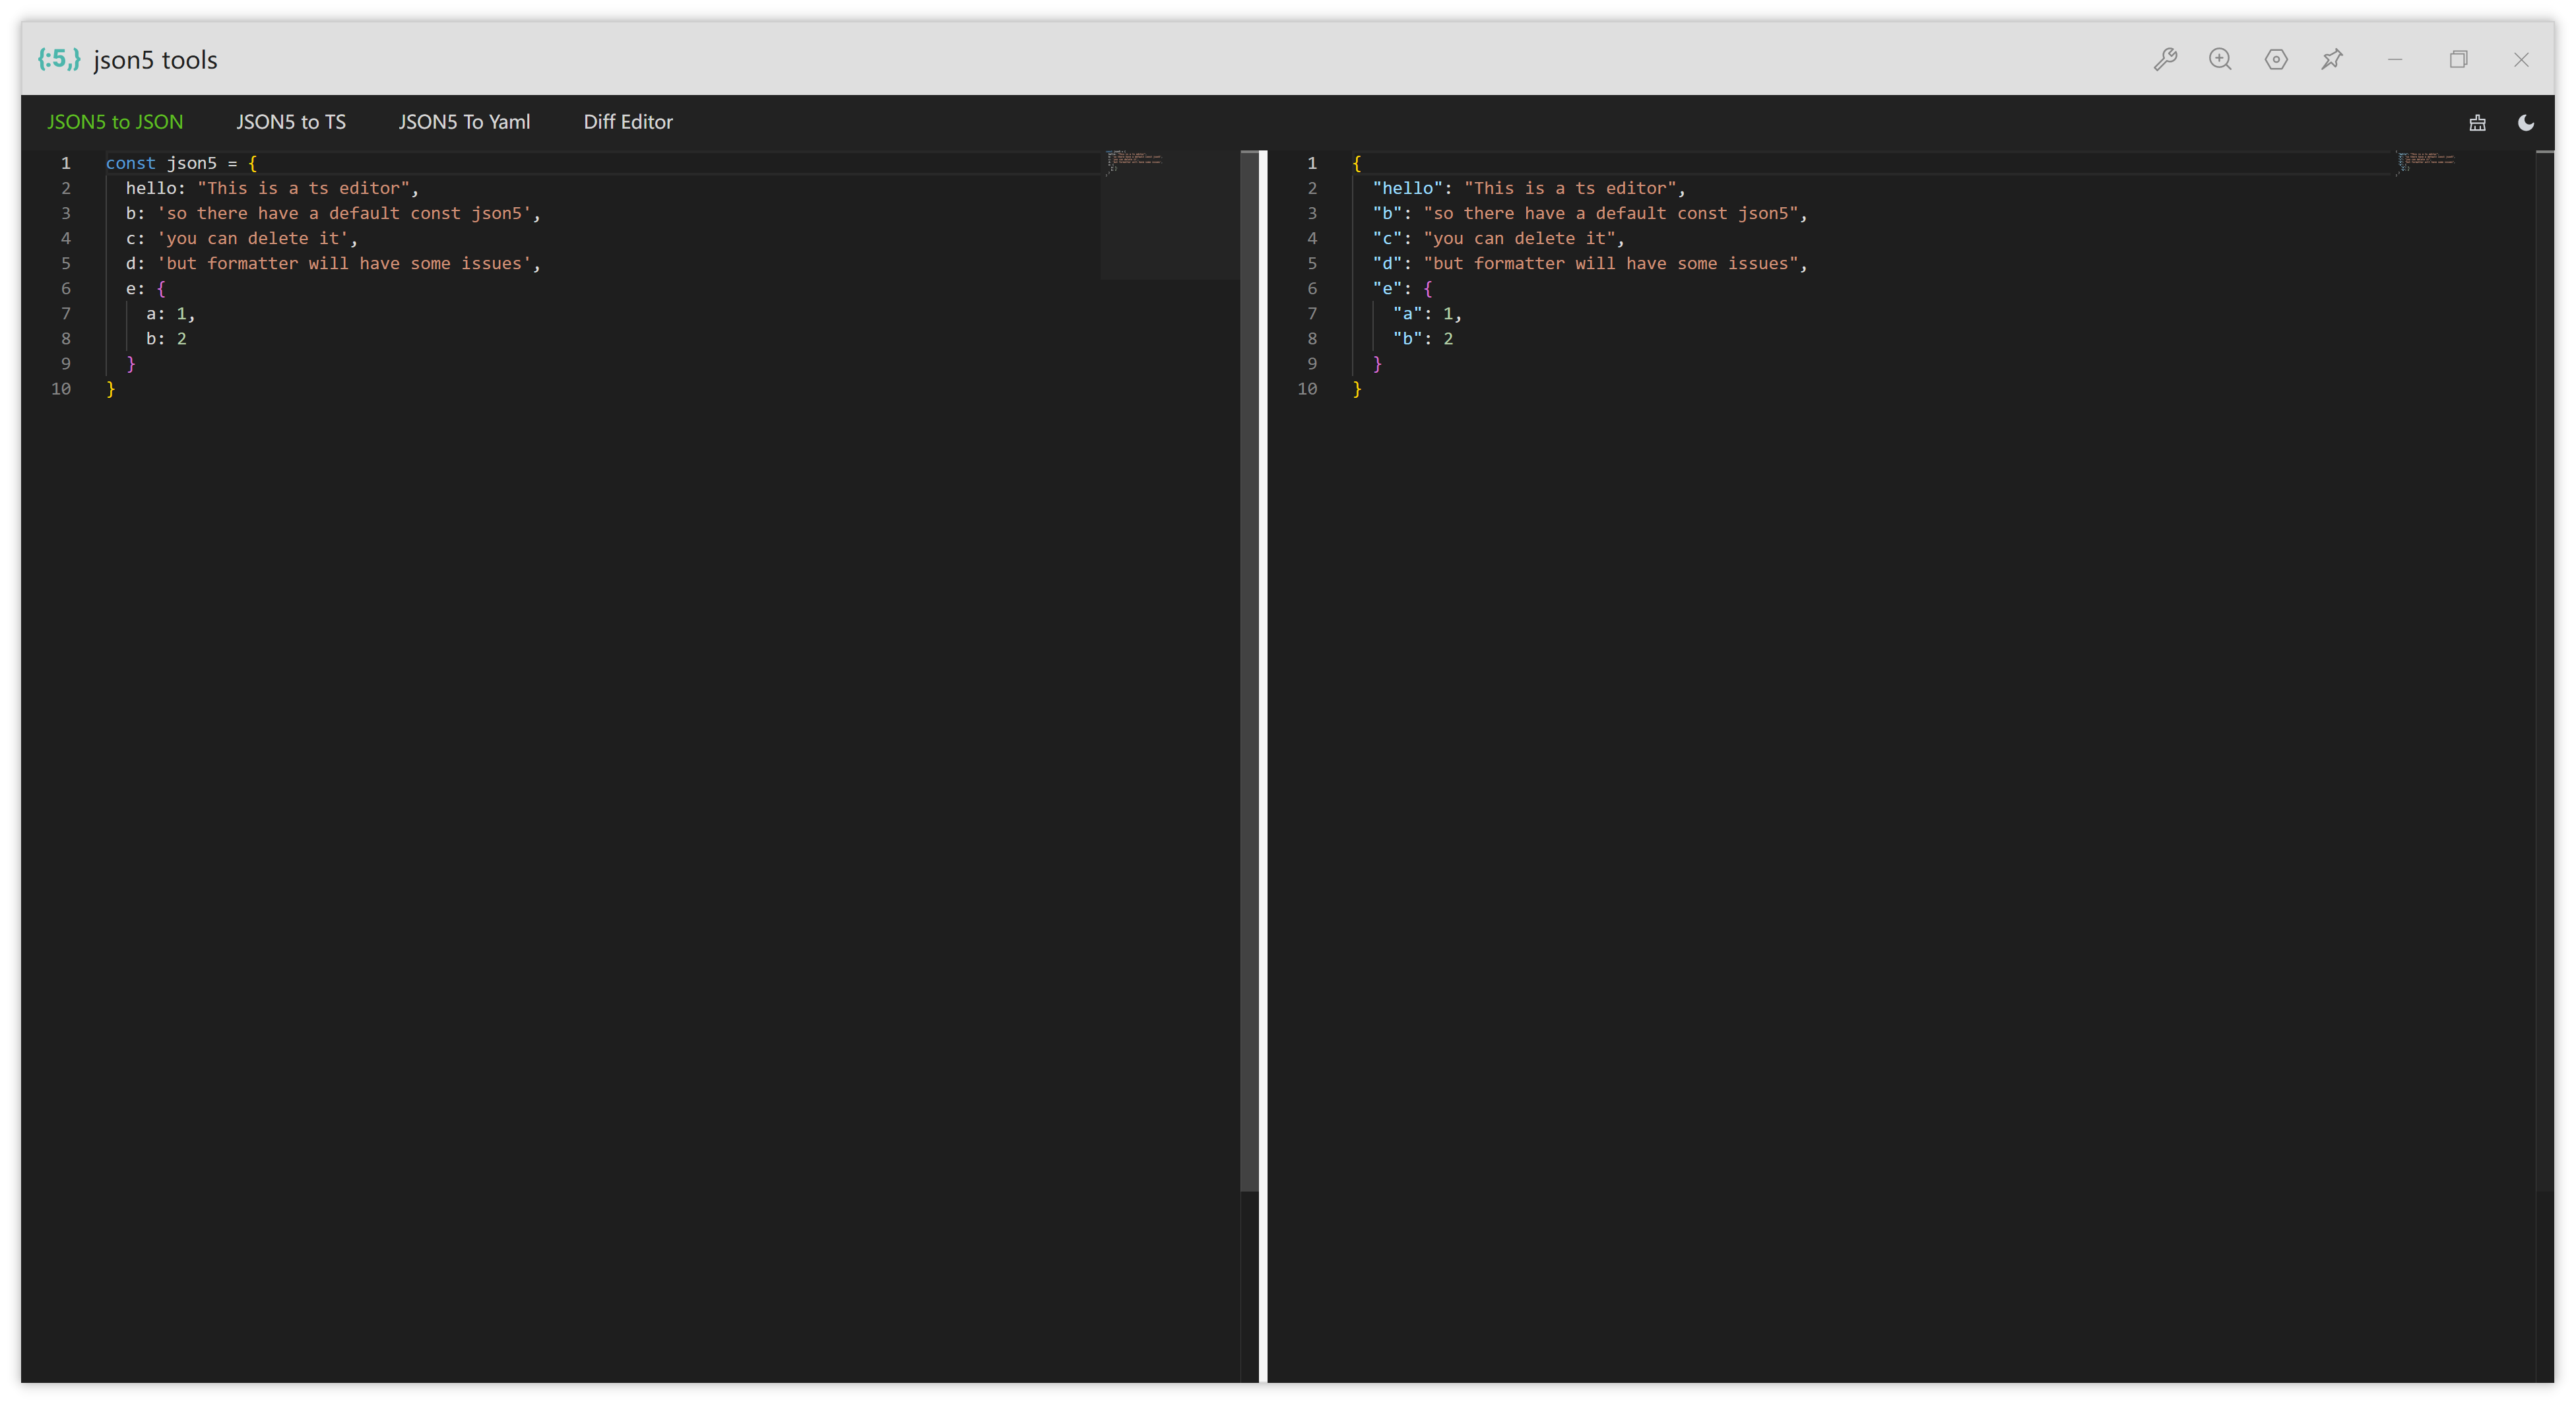Screen dimensions: 2576x1404
Task: Click the input editor's vertical scrollbar
Action: (x=1249, y=670)
